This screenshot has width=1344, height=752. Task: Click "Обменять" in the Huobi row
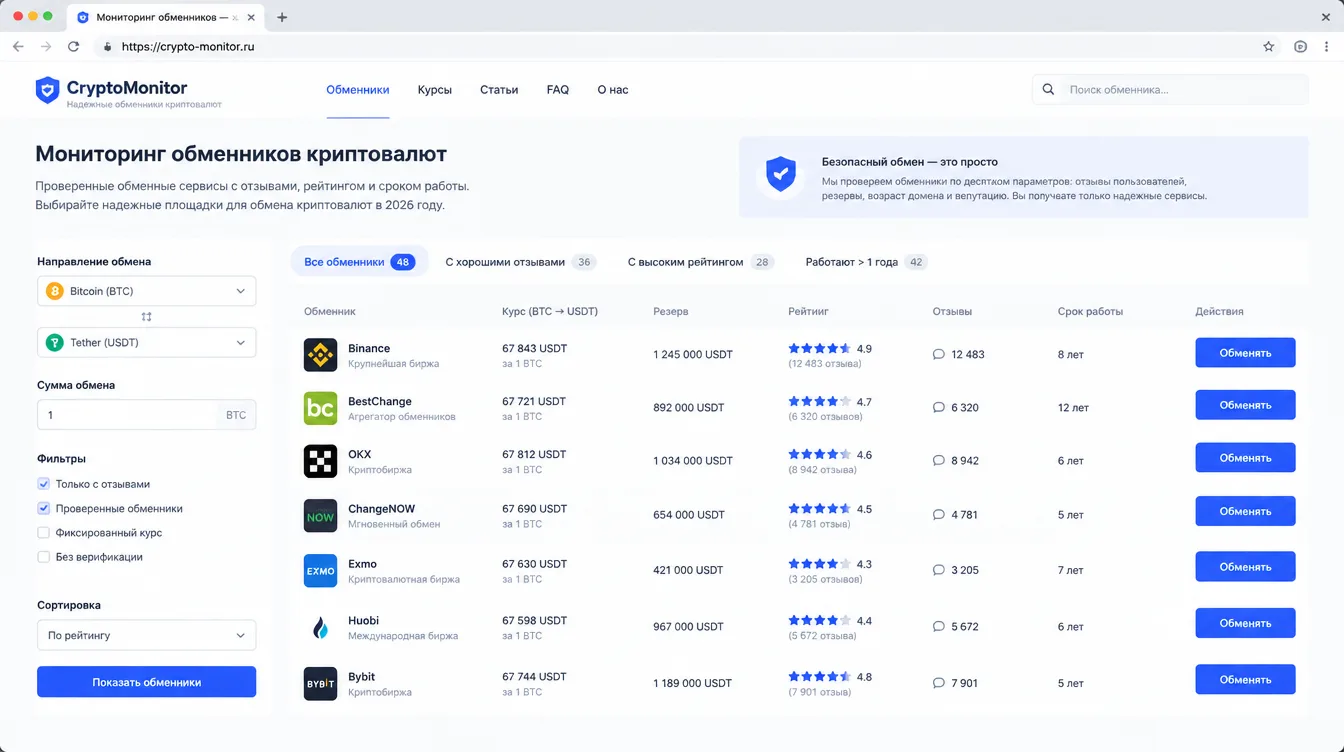tap(1245, 623)
